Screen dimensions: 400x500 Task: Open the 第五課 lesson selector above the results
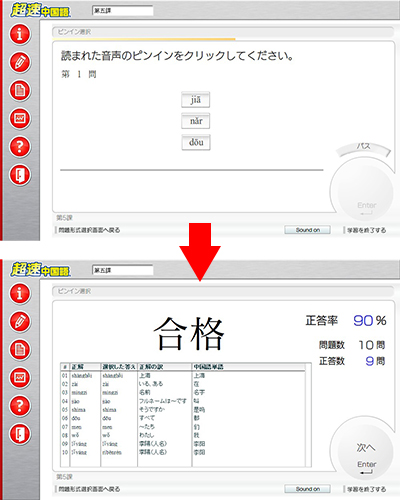pyautogui.click(x=122, y=270)
